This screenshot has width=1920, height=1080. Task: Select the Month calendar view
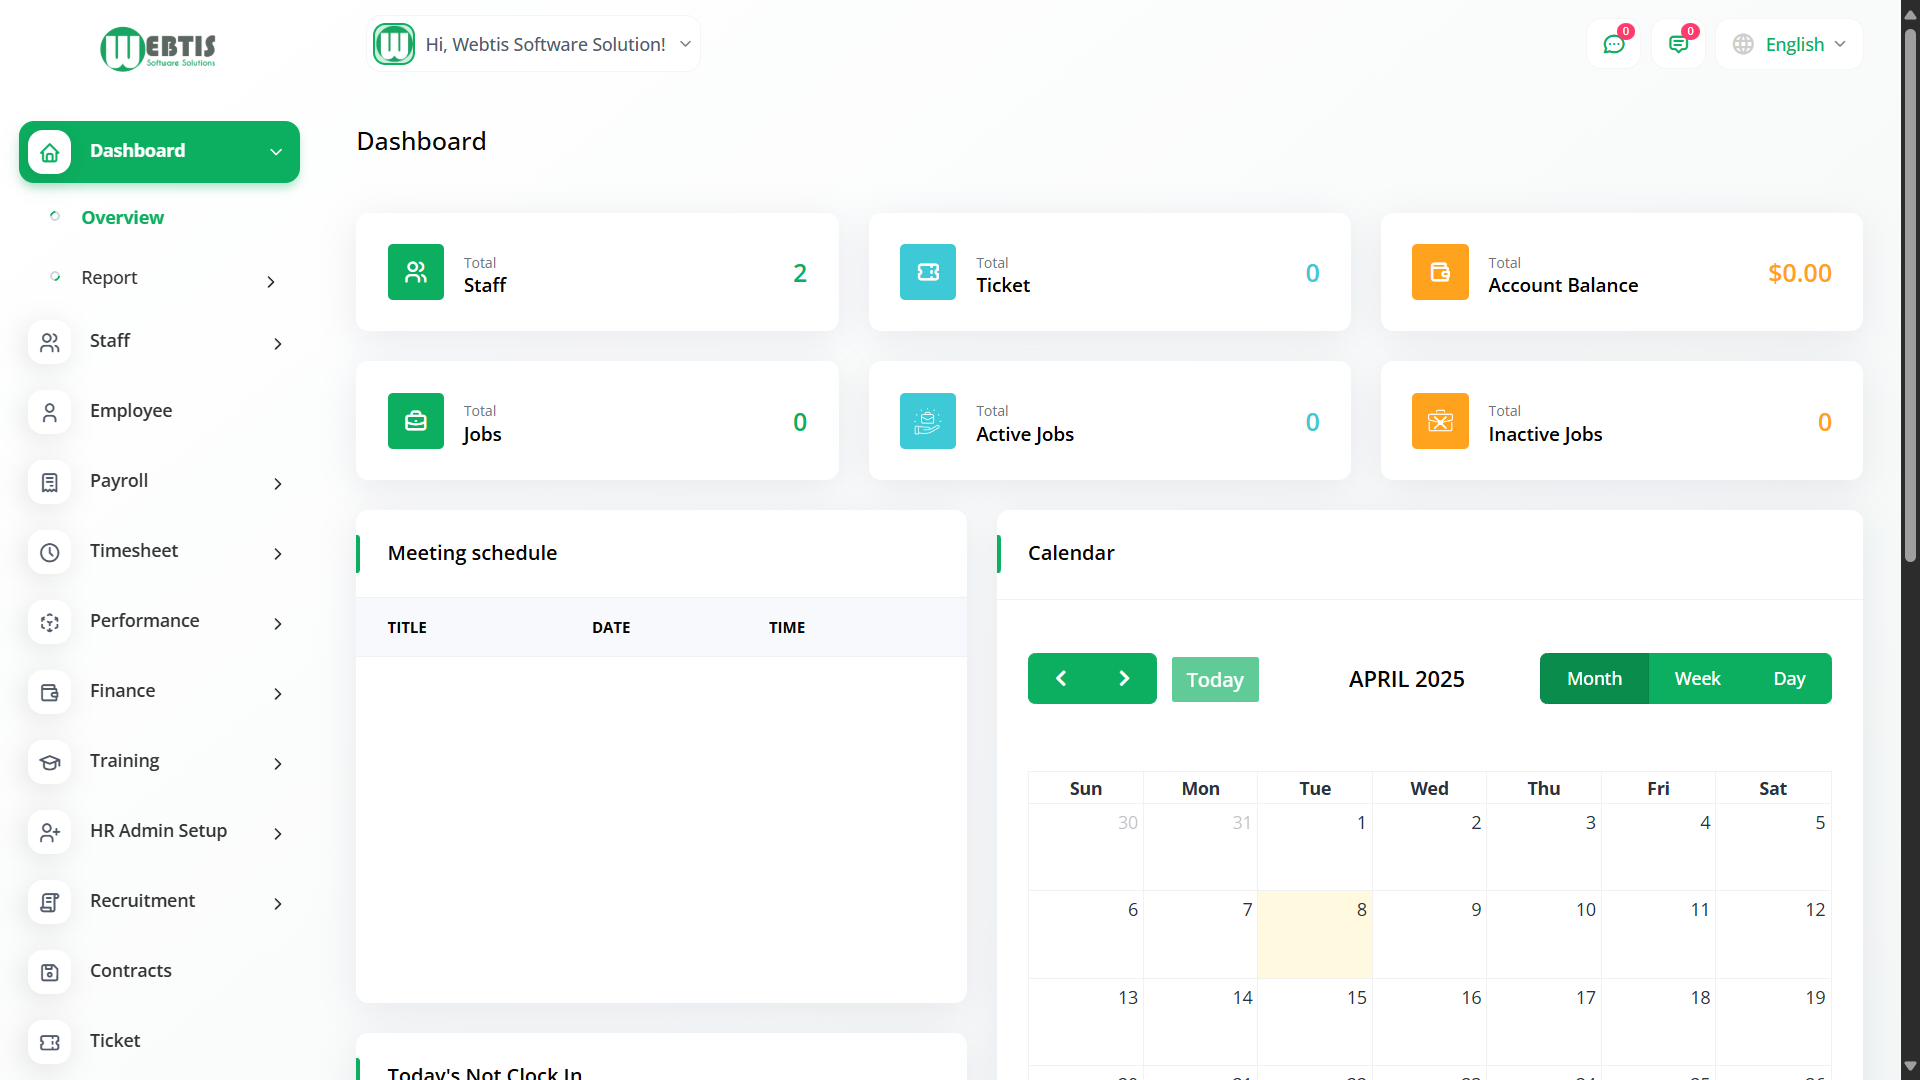tap(1594, 679)
